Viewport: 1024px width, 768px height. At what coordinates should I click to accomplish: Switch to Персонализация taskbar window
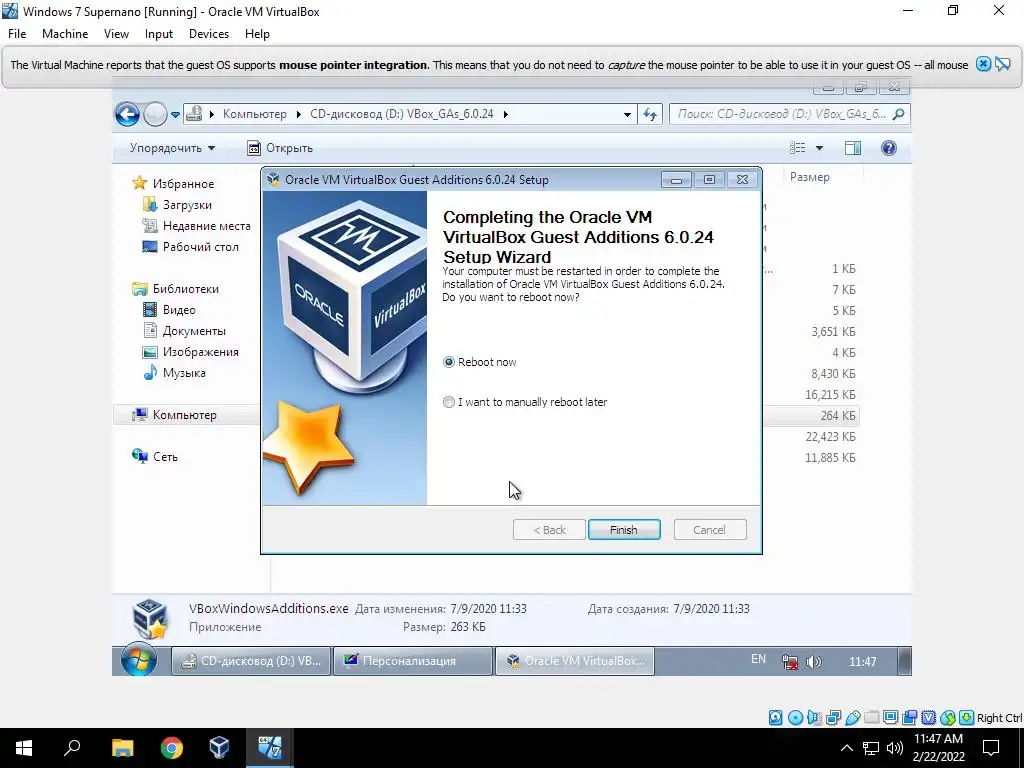[x=413, y=661]
